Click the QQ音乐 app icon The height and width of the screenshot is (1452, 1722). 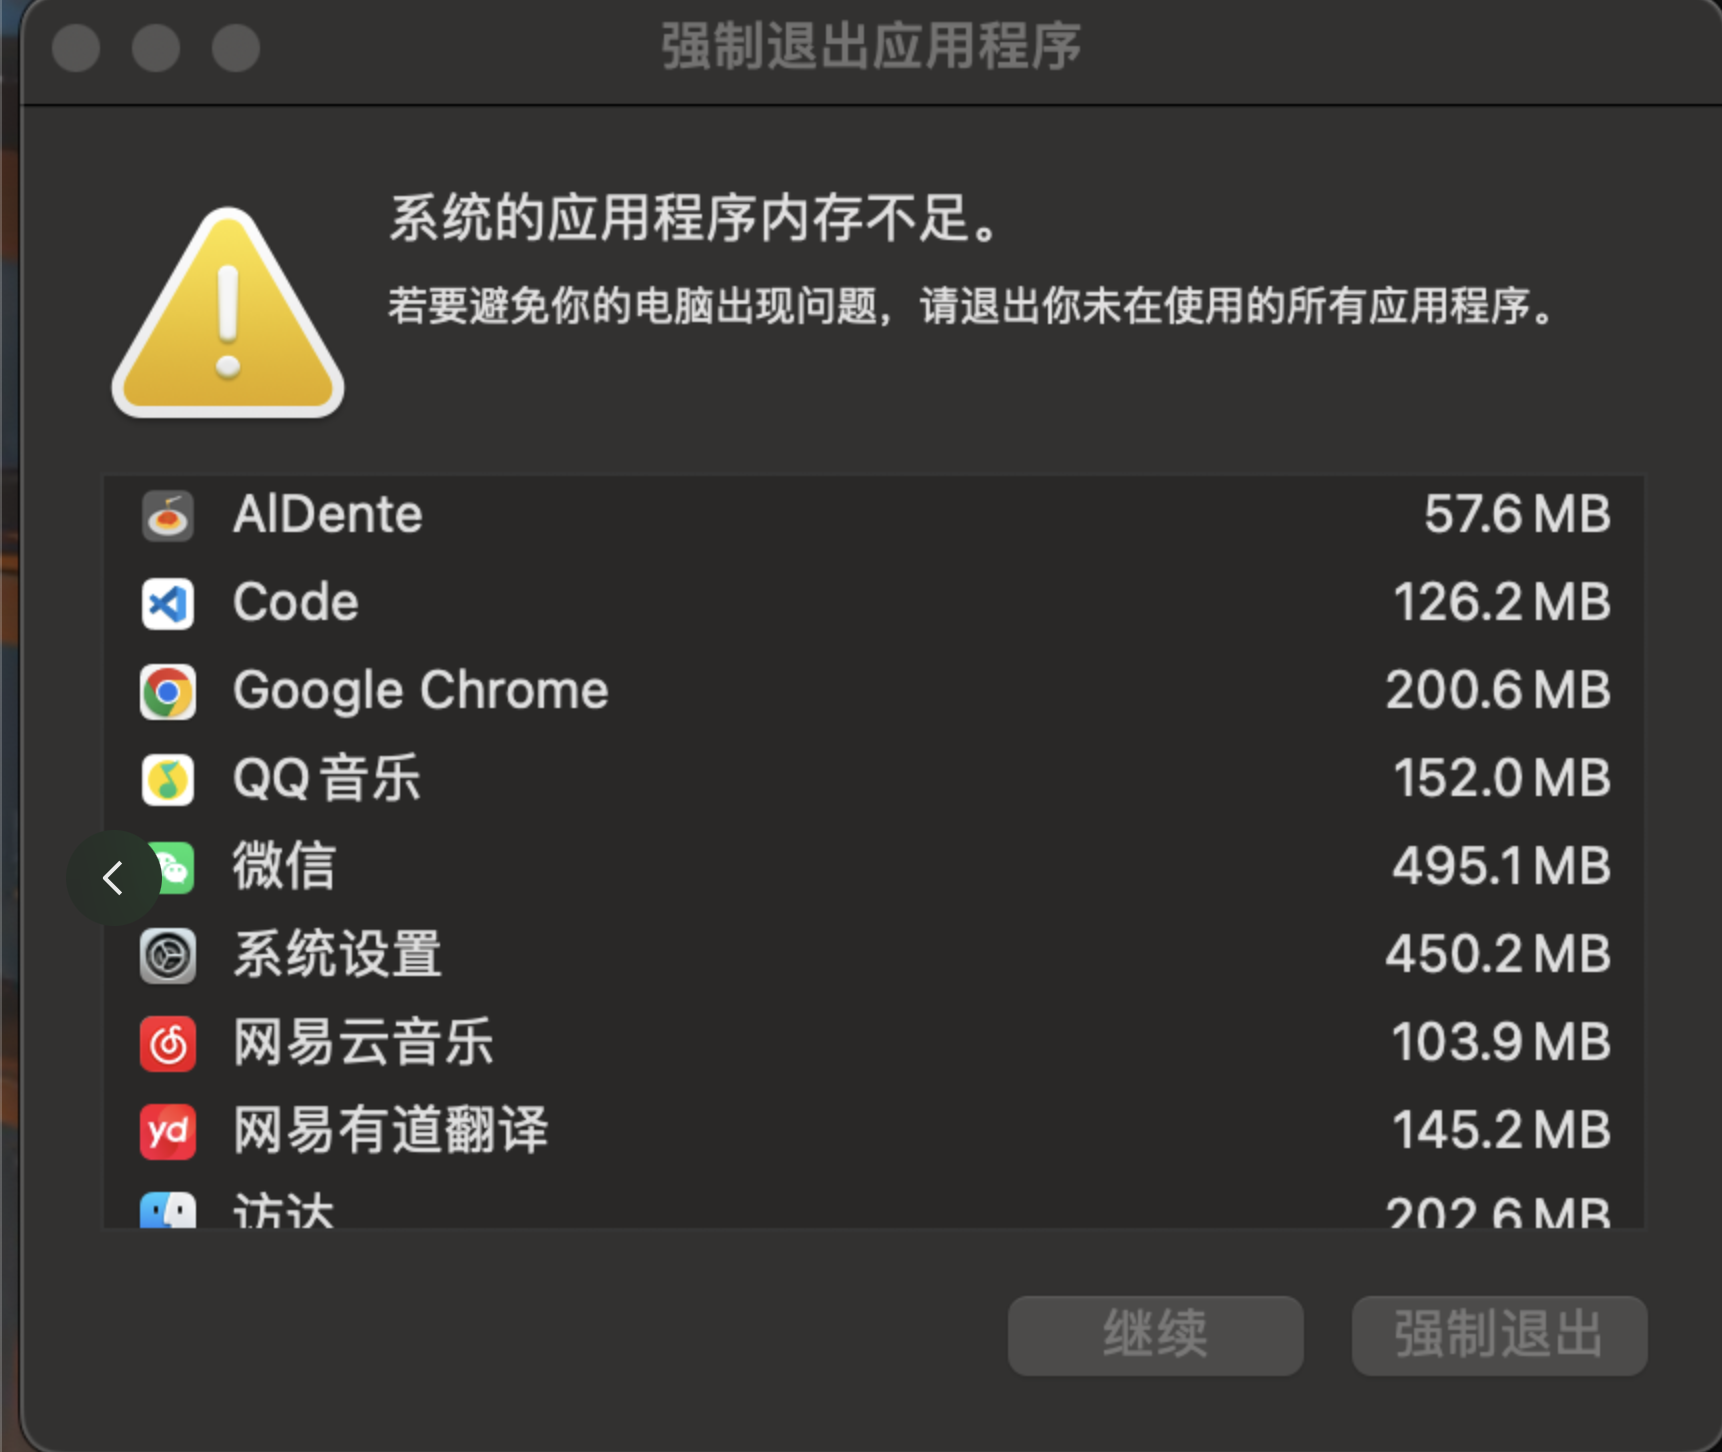click(x=168, y=780)
